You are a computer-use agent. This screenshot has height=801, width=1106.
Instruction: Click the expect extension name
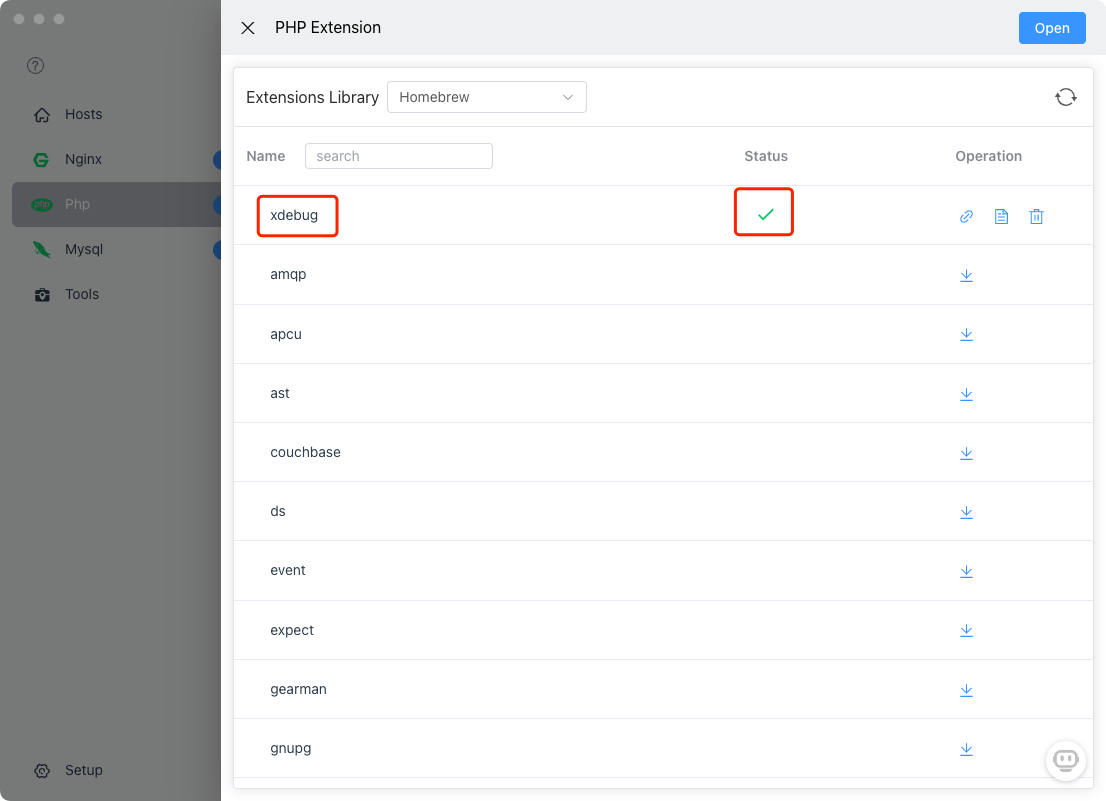[292, 630]
